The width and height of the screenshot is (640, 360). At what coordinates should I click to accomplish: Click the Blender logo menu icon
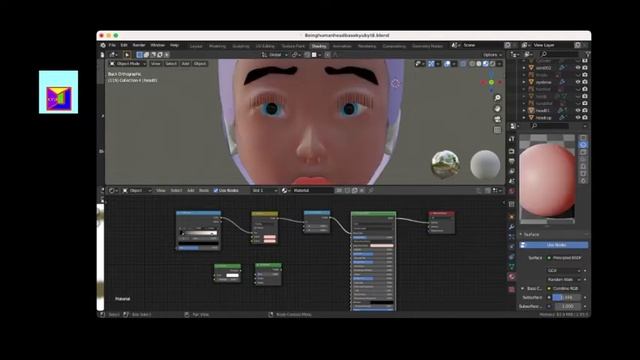click(x=103, y=45)
